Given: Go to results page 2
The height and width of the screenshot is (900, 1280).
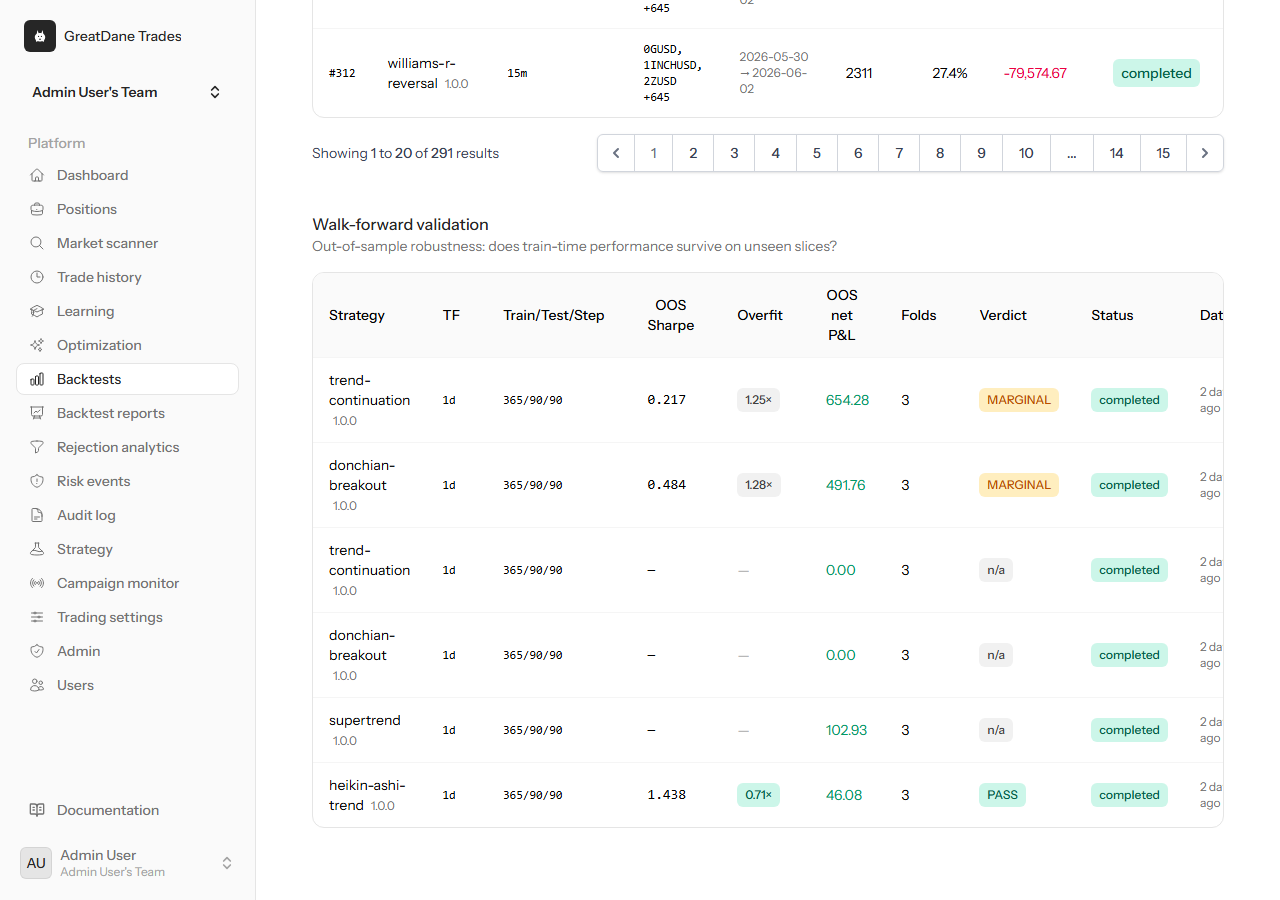Looking at the screenshot, I should tap(693, 153).
